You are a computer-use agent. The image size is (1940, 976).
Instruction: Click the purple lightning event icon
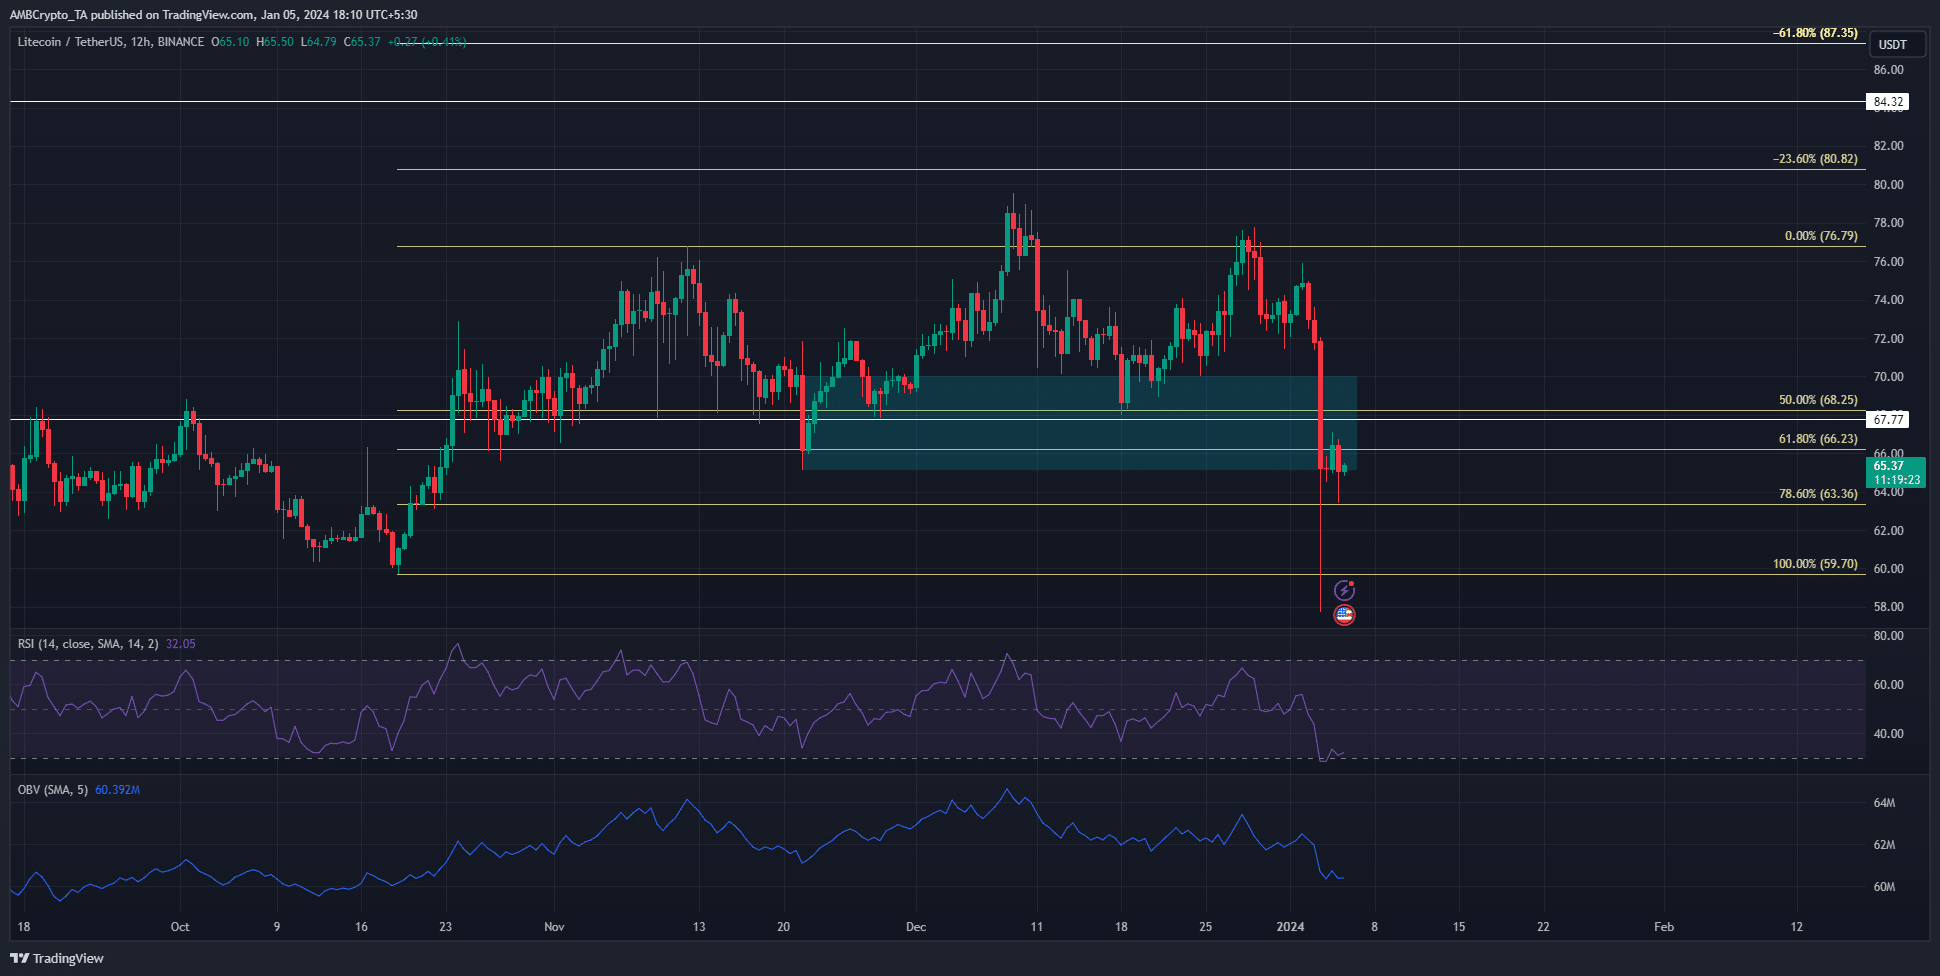[x=1344, y=591]
